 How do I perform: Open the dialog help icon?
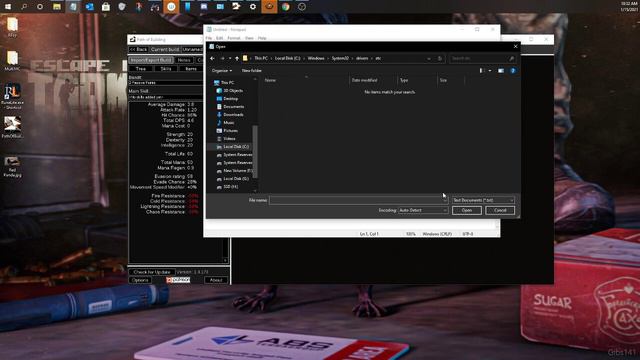[x=513, y=71]
